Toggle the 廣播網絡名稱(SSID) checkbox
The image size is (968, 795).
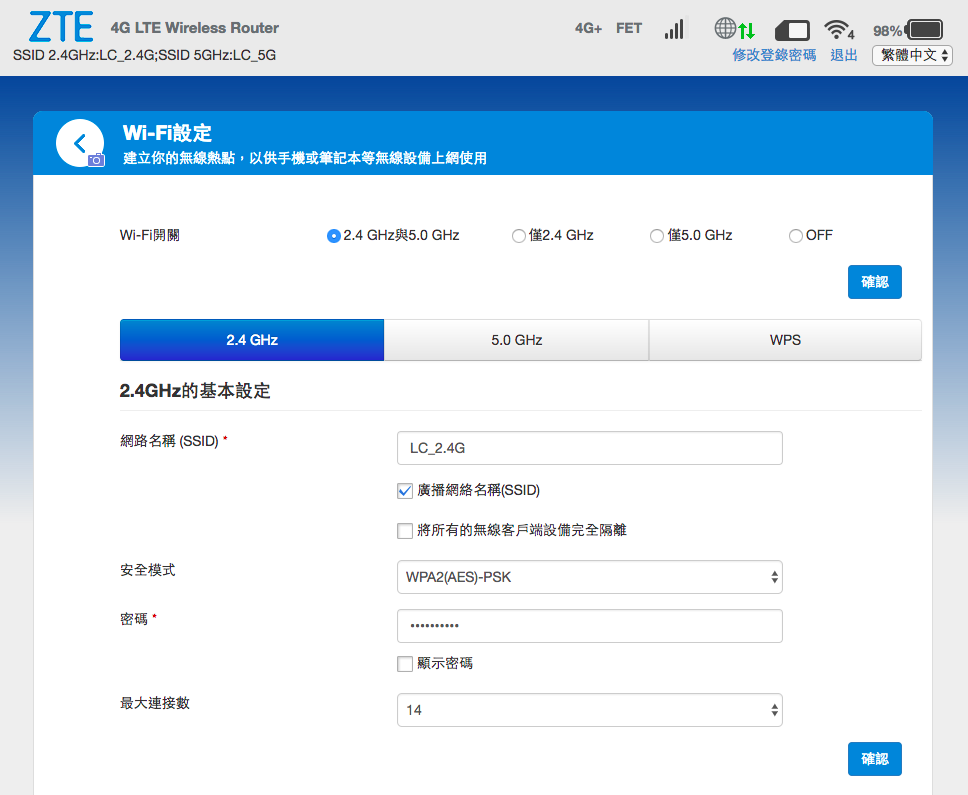405,491
